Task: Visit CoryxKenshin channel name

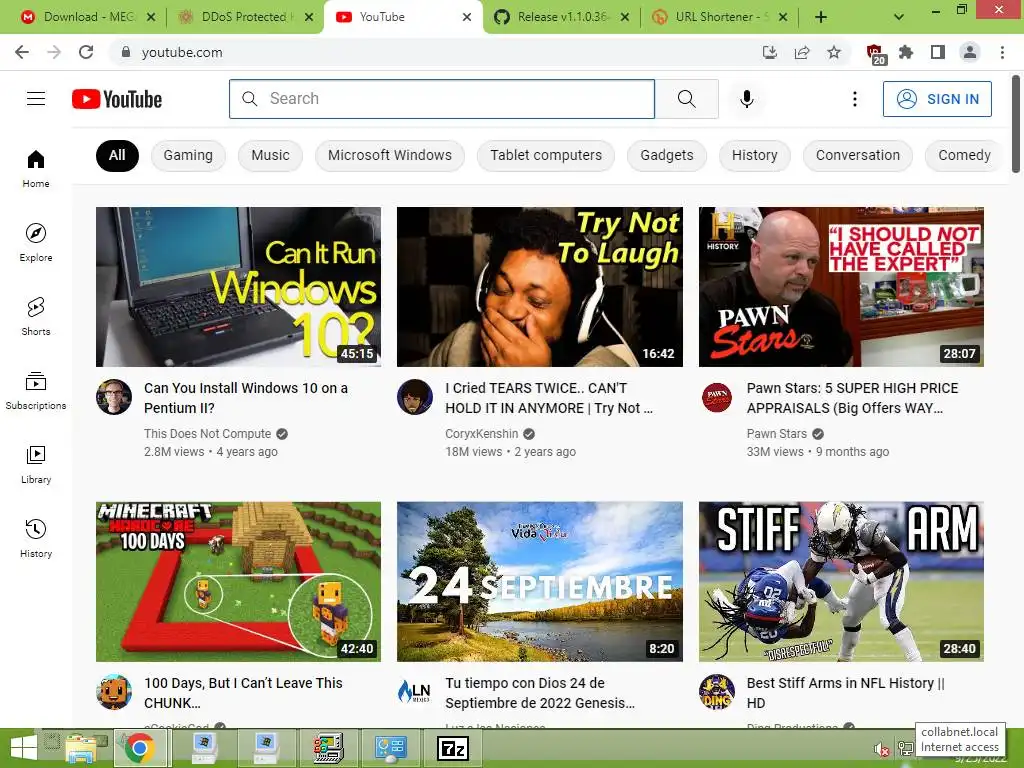Action: tap(481, 434)
